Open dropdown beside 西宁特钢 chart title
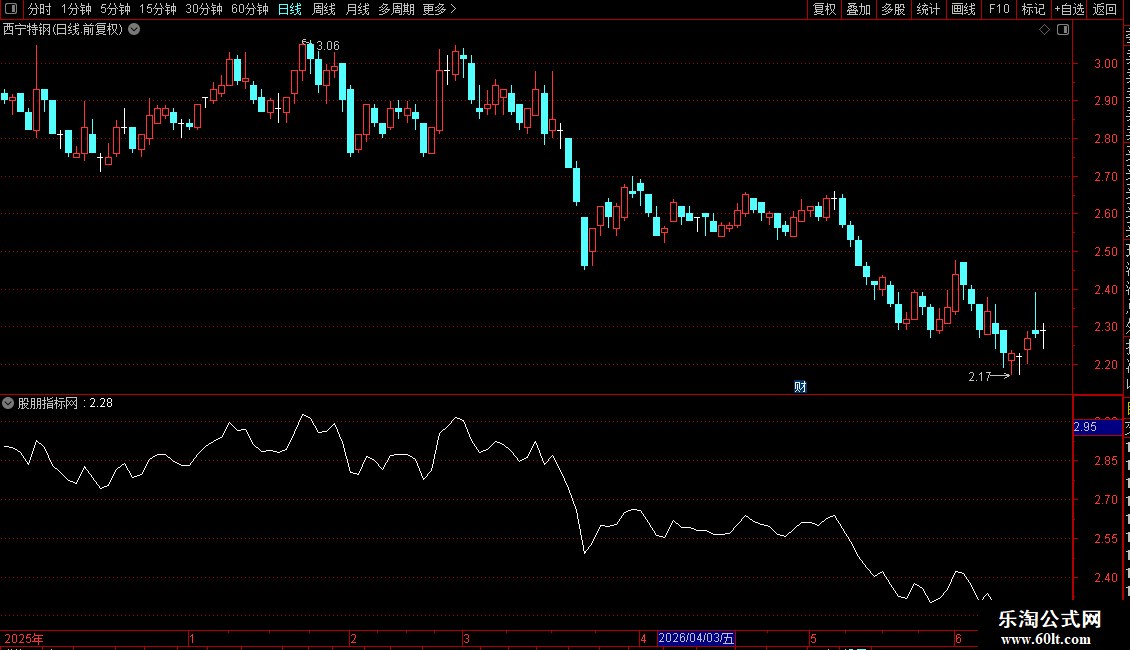Image resolution: width=1130 pixels, height=650 pixels. coord(134,30)
